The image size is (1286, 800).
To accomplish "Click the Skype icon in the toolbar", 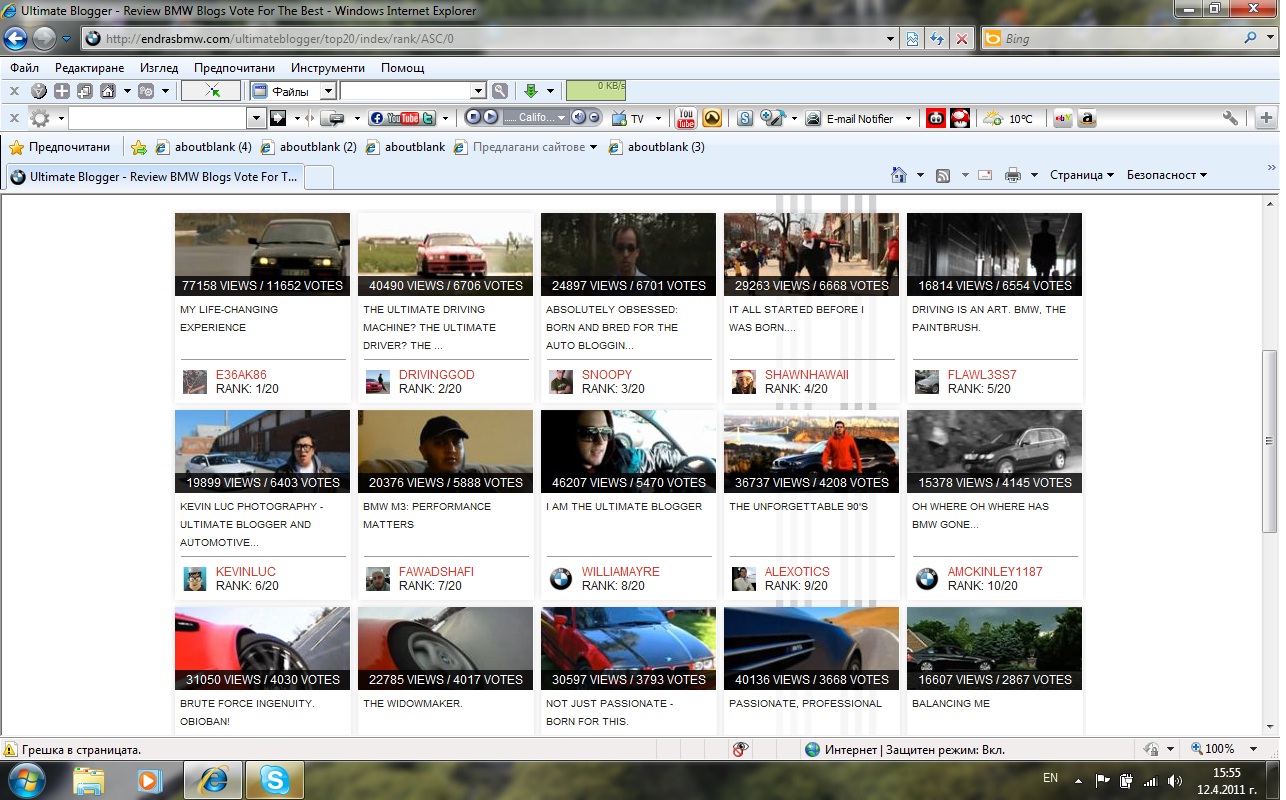I will pyautogui.click(x=745, y=118).
